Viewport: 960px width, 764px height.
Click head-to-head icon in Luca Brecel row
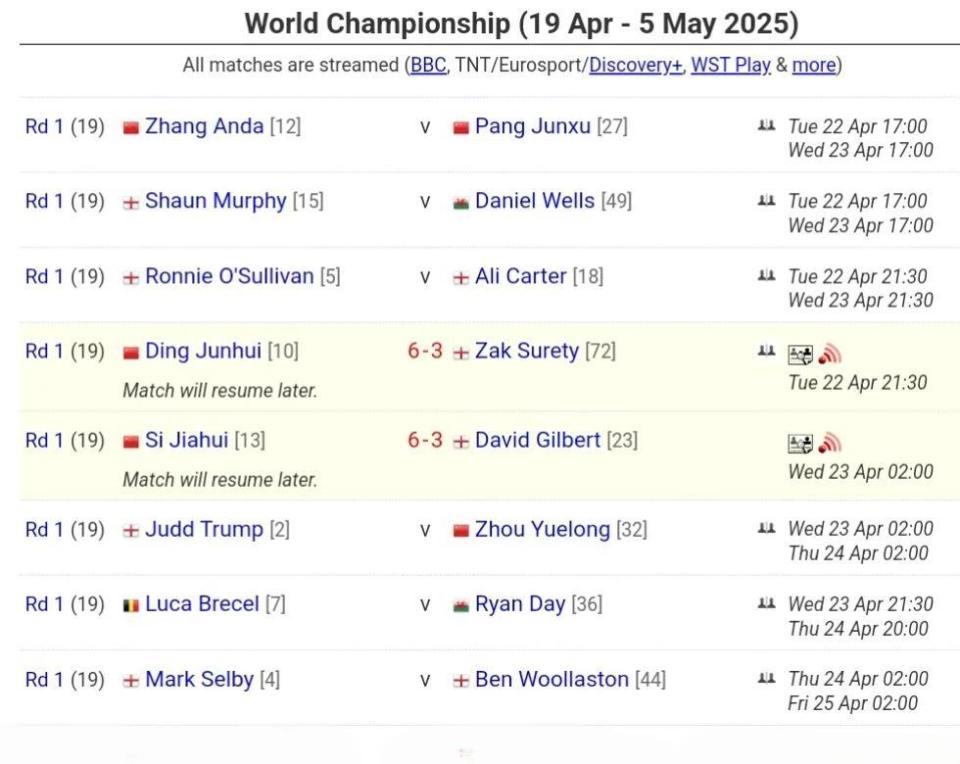click(x=766, y=603)
